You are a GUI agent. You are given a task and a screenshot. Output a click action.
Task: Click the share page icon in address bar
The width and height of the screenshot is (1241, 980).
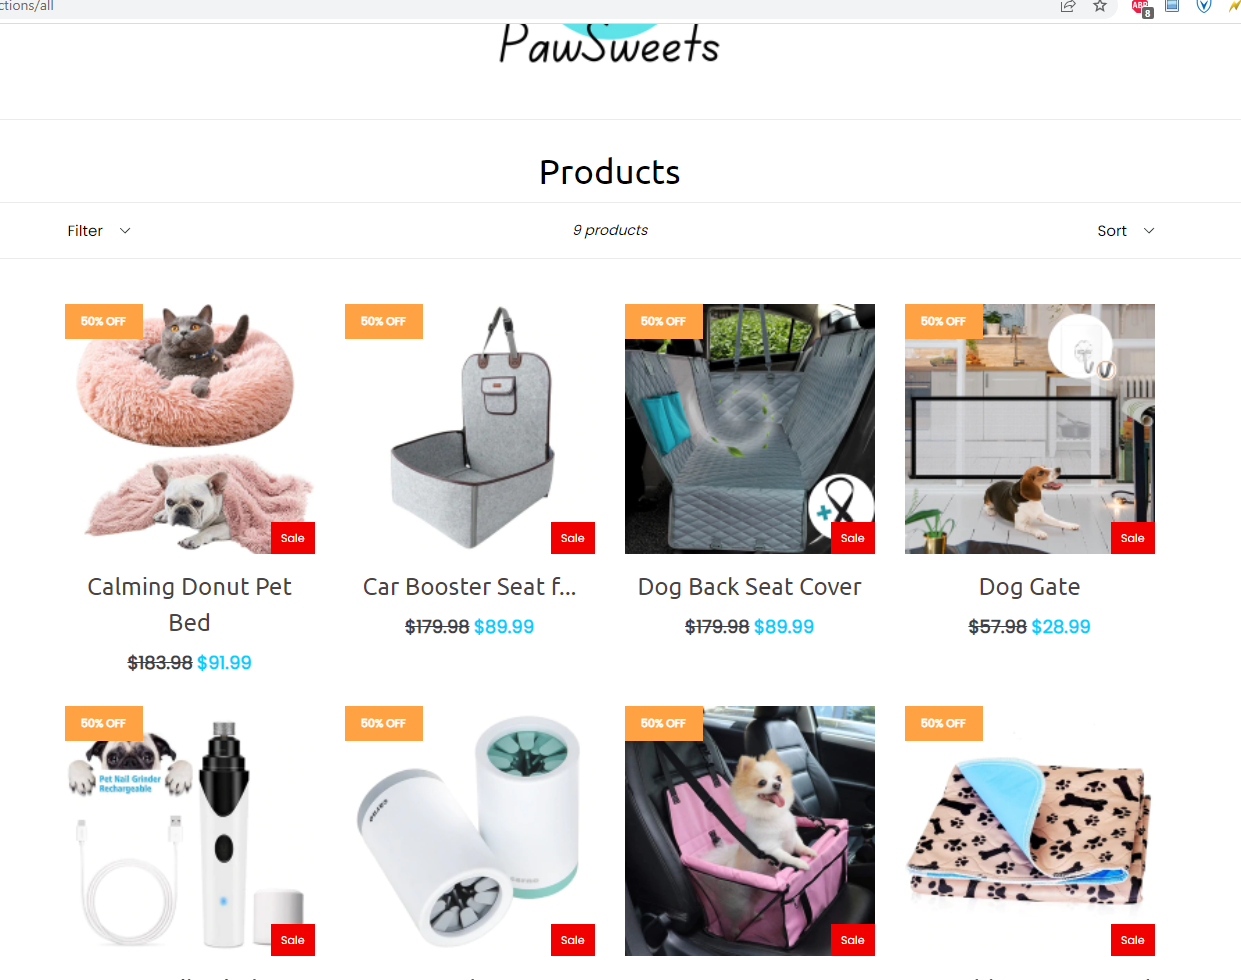click(x=1068, y=6)
